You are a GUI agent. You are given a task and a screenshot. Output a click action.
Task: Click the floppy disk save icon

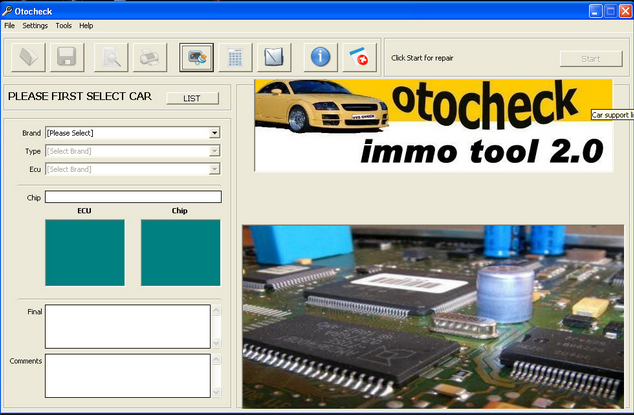(x=67, y=57)
